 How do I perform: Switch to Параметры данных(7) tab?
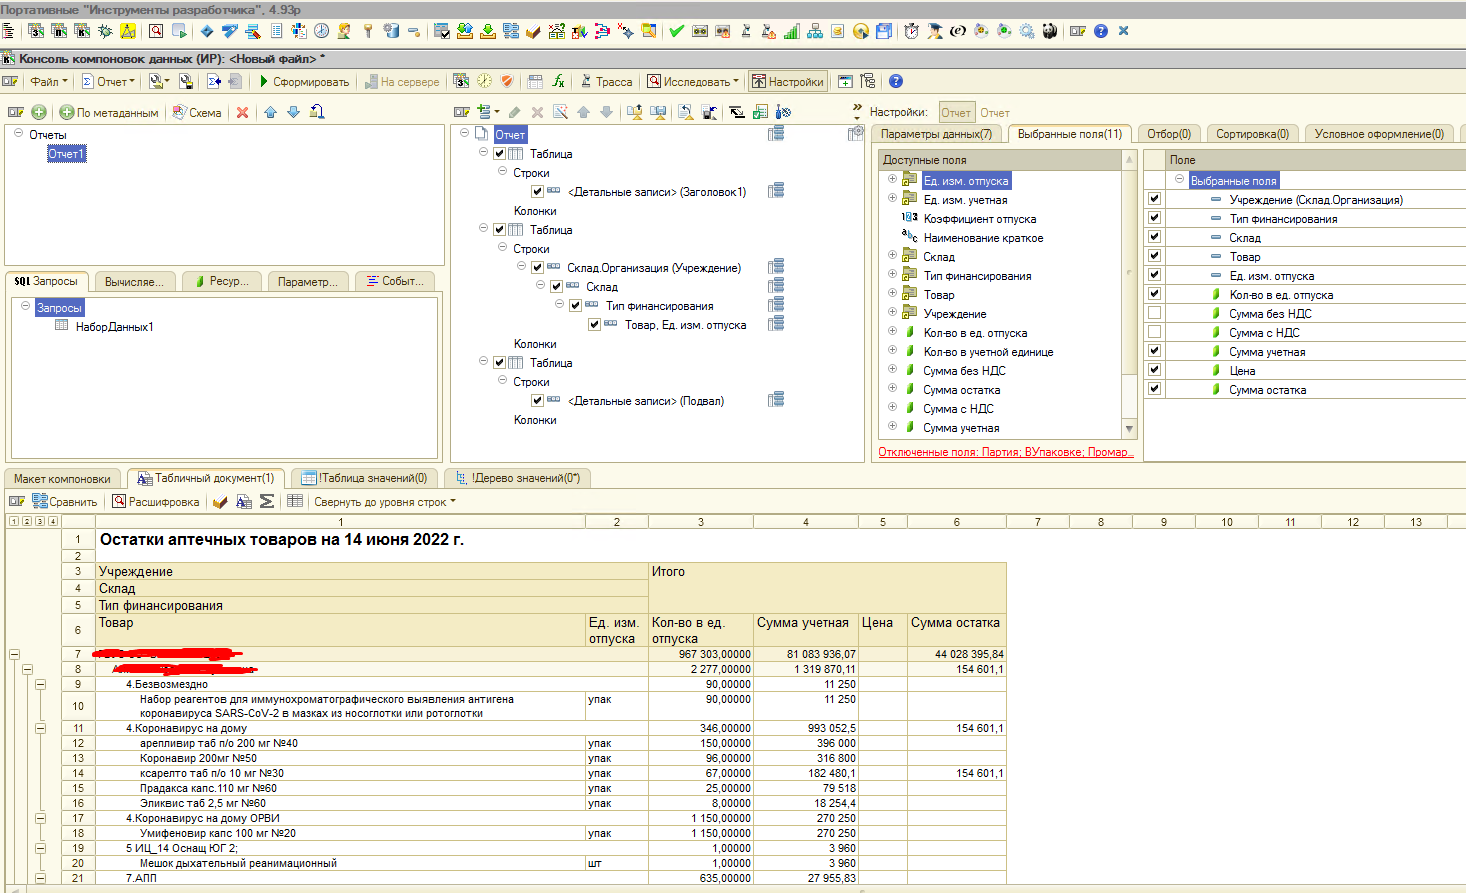936,134
